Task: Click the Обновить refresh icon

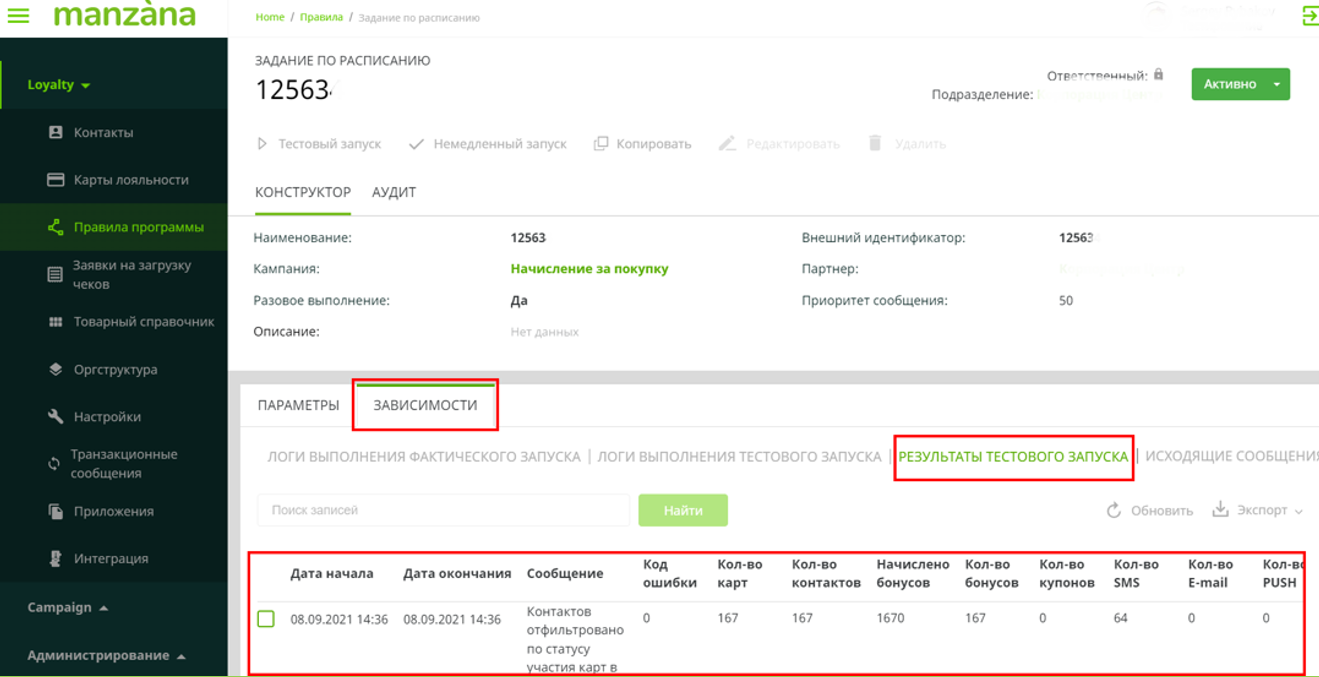Action: [x=1114, y=510]
